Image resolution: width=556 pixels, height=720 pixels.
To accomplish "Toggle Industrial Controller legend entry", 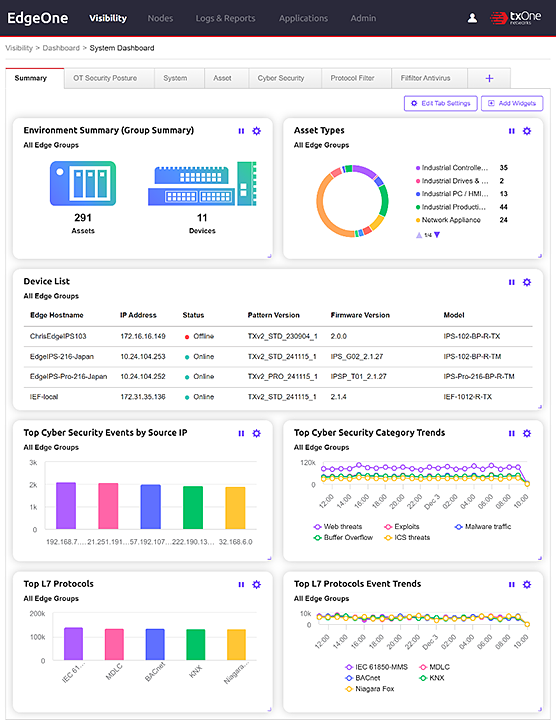I will tap(452, 168).
